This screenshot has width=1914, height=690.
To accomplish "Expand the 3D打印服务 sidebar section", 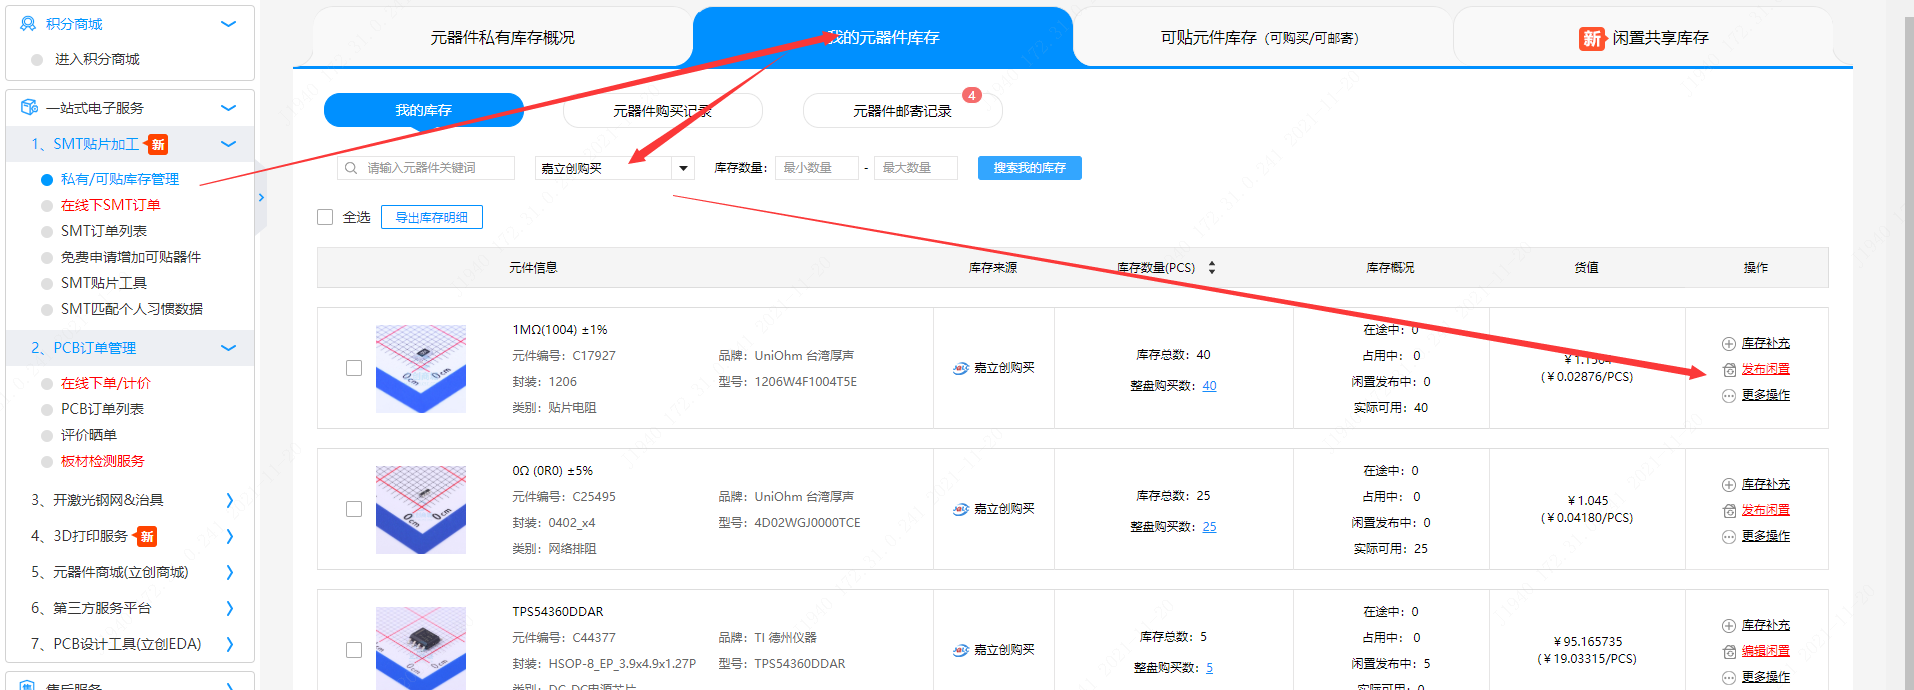I will click(x=229, y=537).
